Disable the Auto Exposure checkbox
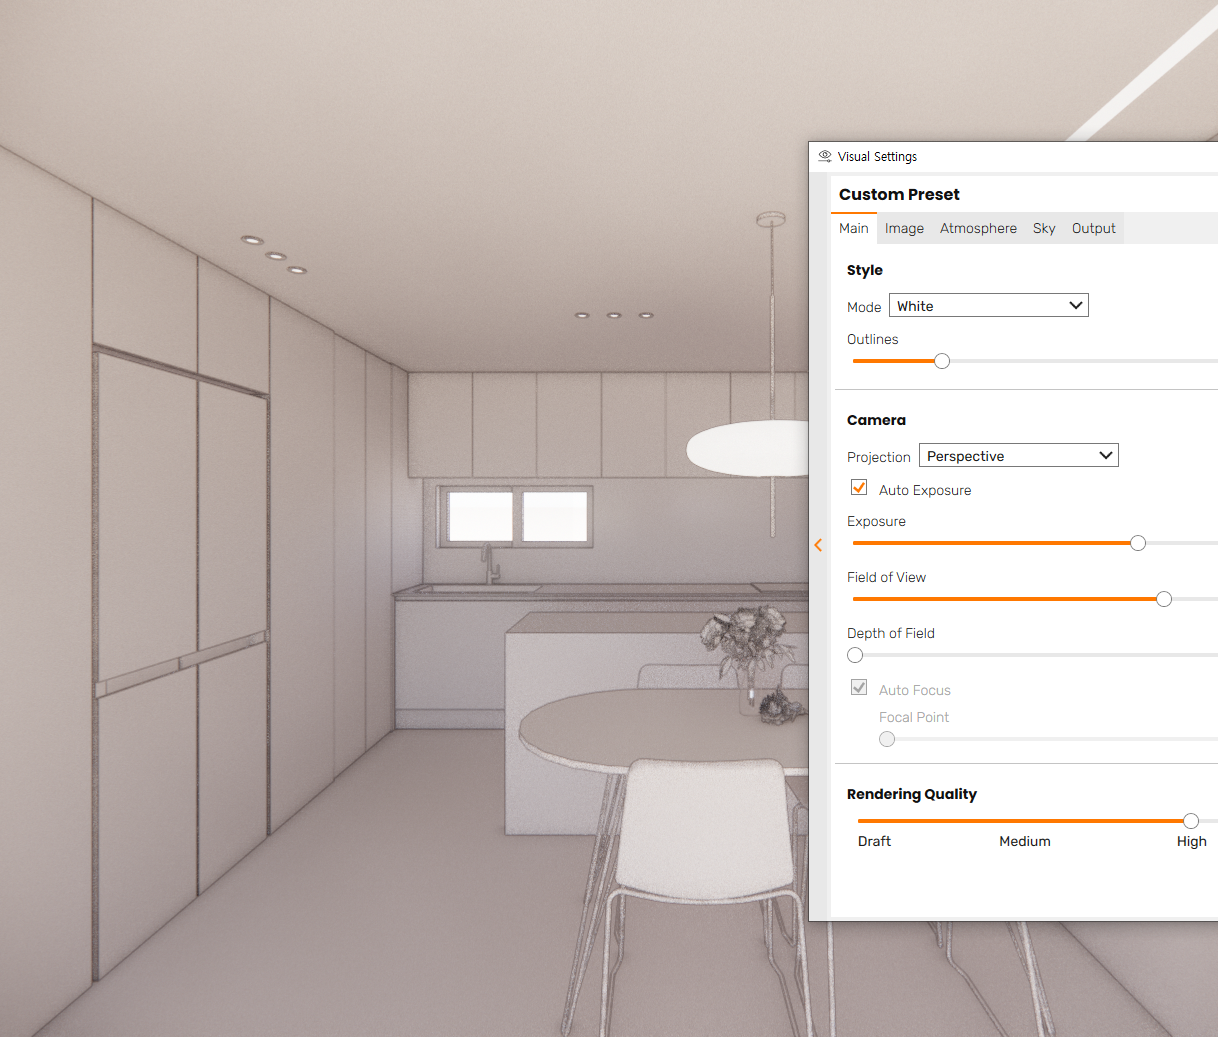This screenshot has height=1037, width=1218. click(859, 487)
